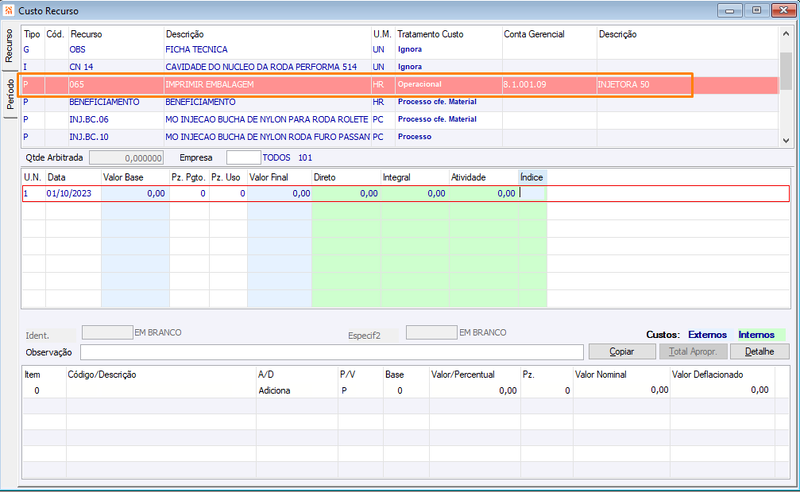Select the INJ.BC.06 resource row
800x493 pixels.
coord(400,119)
